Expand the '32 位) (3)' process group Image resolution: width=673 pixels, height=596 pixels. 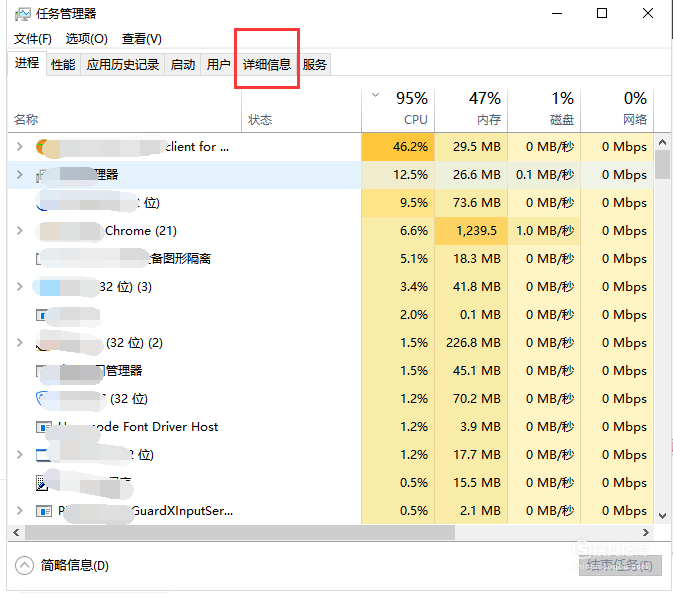pyautogui.click(x=19, y=287)
